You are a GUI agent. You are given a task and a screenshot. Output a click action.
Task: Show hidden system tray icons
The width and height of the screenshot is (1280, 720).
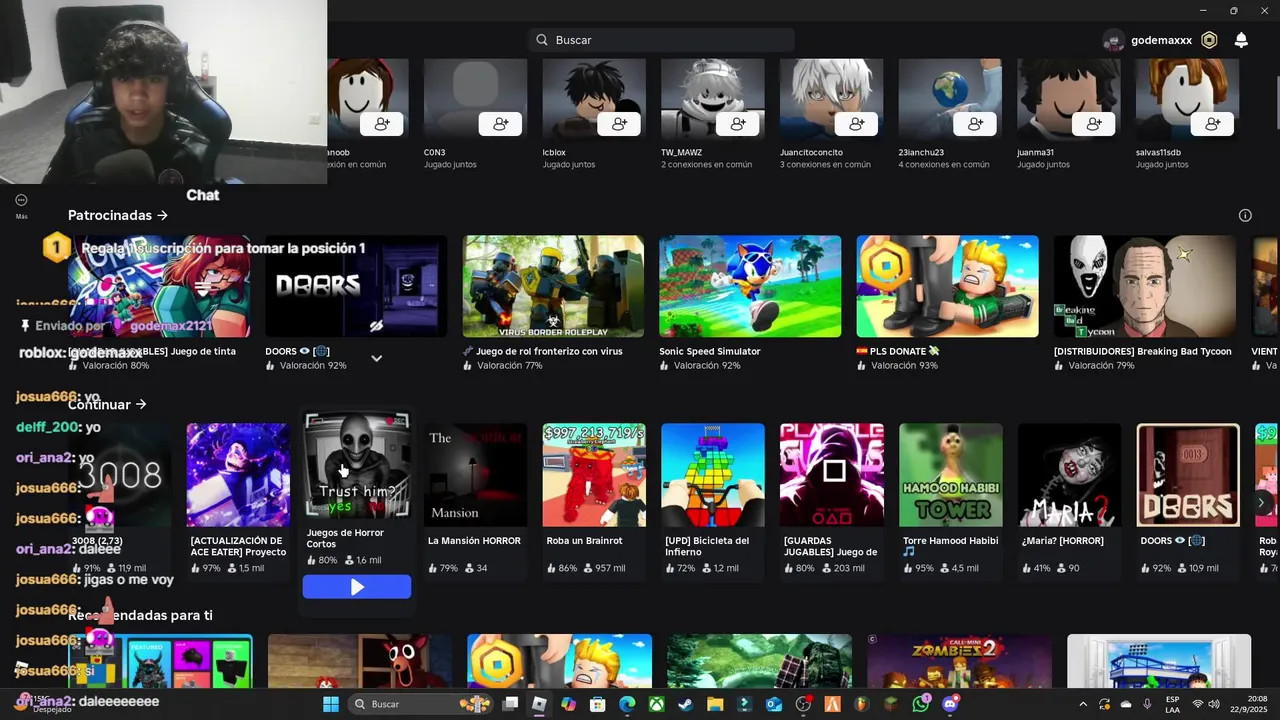[1083, 704]
